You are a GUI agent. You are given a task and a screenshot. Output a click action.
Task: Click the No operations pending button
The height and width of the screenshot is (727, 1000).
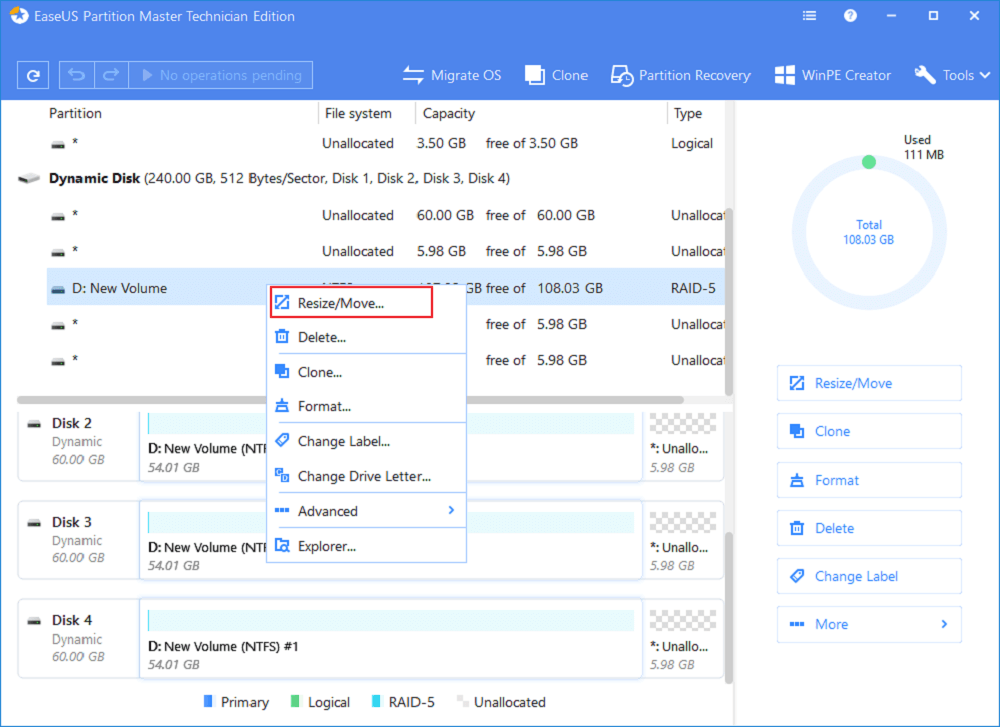point(221,75)
